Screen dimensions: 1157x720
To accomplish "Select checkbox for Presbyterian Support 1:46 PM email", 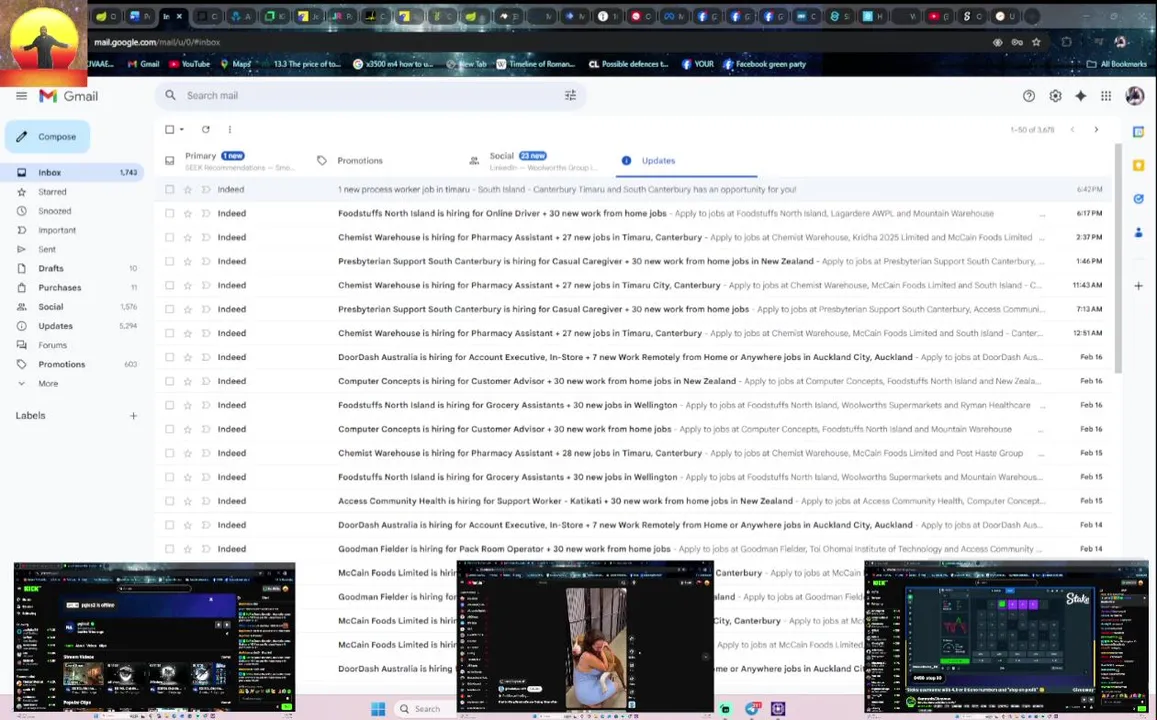I will [170, 261].
